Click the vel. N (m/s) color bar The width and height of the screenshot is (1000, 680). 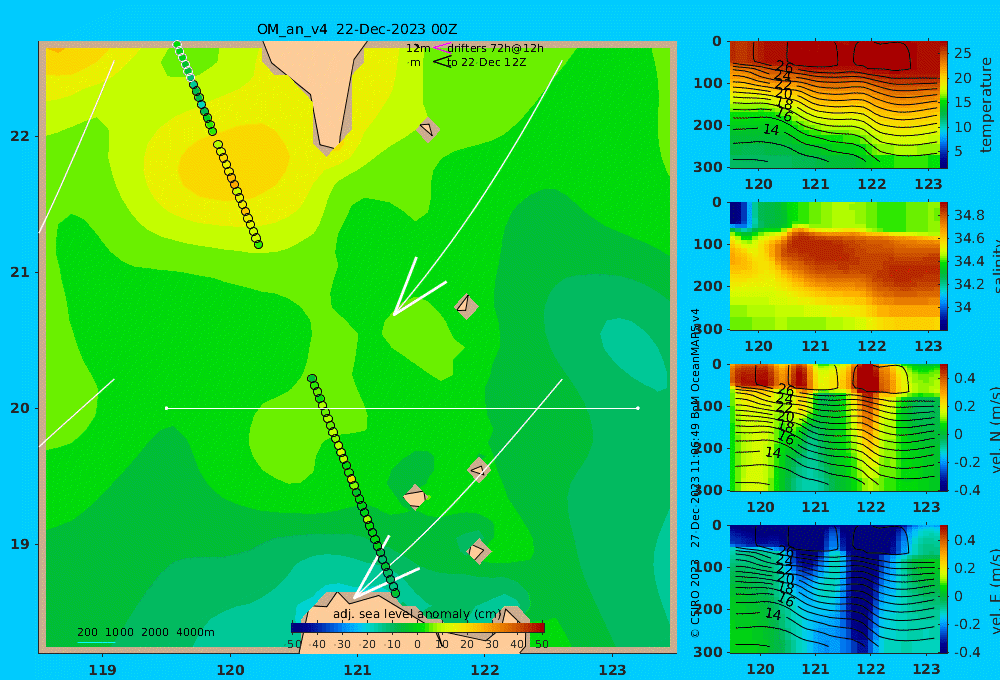944,427
